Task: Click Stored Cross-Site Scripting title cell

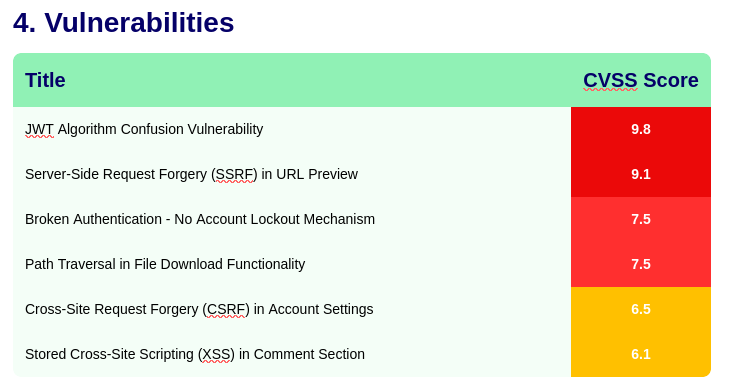Action: point(292,354)
